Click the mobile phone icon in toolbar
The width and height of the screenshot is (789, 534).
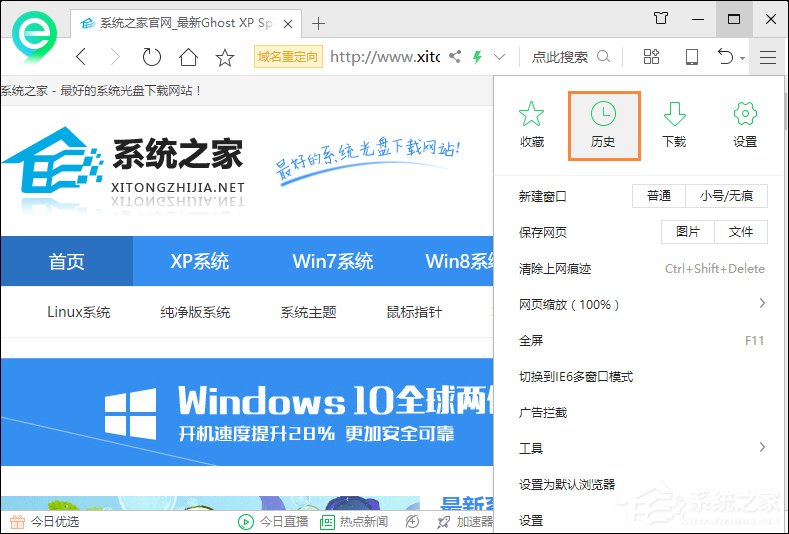point(692,57)
